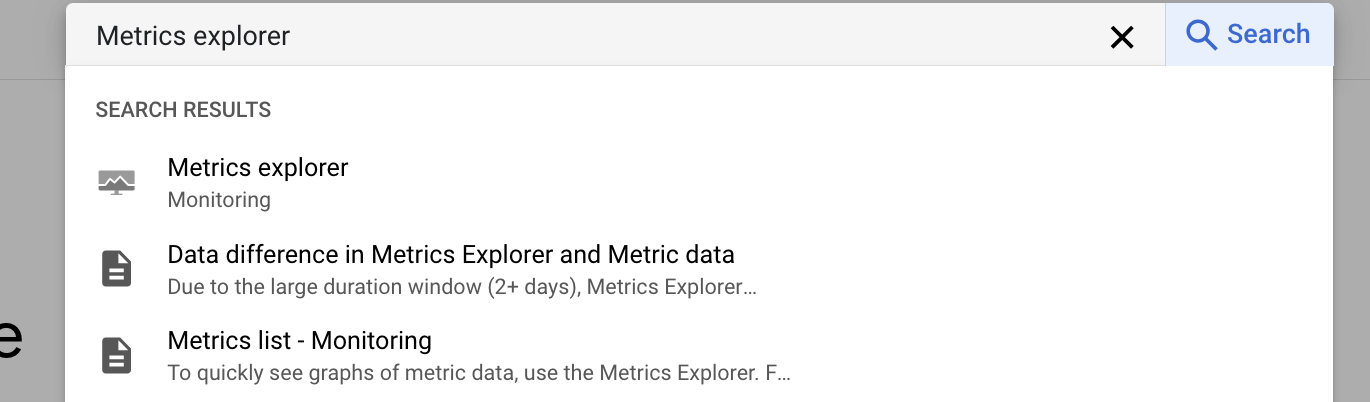
Task: Click the dimmed background strip above the search bar
Action: pos(32,40)
